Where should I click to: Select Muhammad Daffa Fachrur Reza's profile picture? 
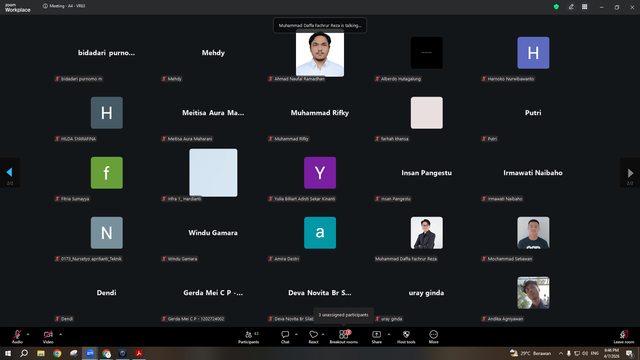click(427, 233)
